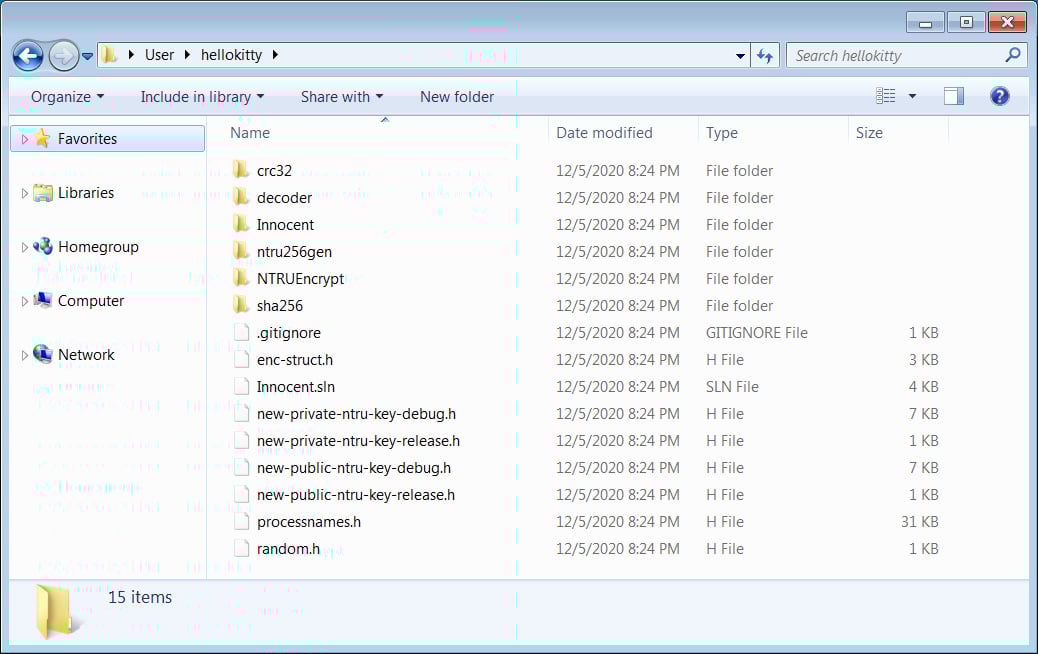Screen dimensions: 1038x654
Task: Click the Homegroup icon in sidebar
Action: pos(43,246)
